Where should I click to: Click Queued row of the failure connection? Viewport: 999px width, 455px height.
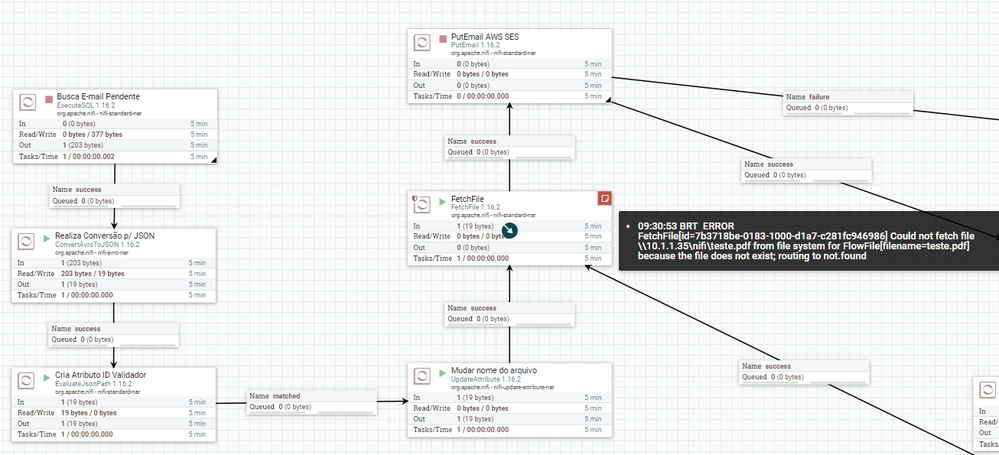848,108
